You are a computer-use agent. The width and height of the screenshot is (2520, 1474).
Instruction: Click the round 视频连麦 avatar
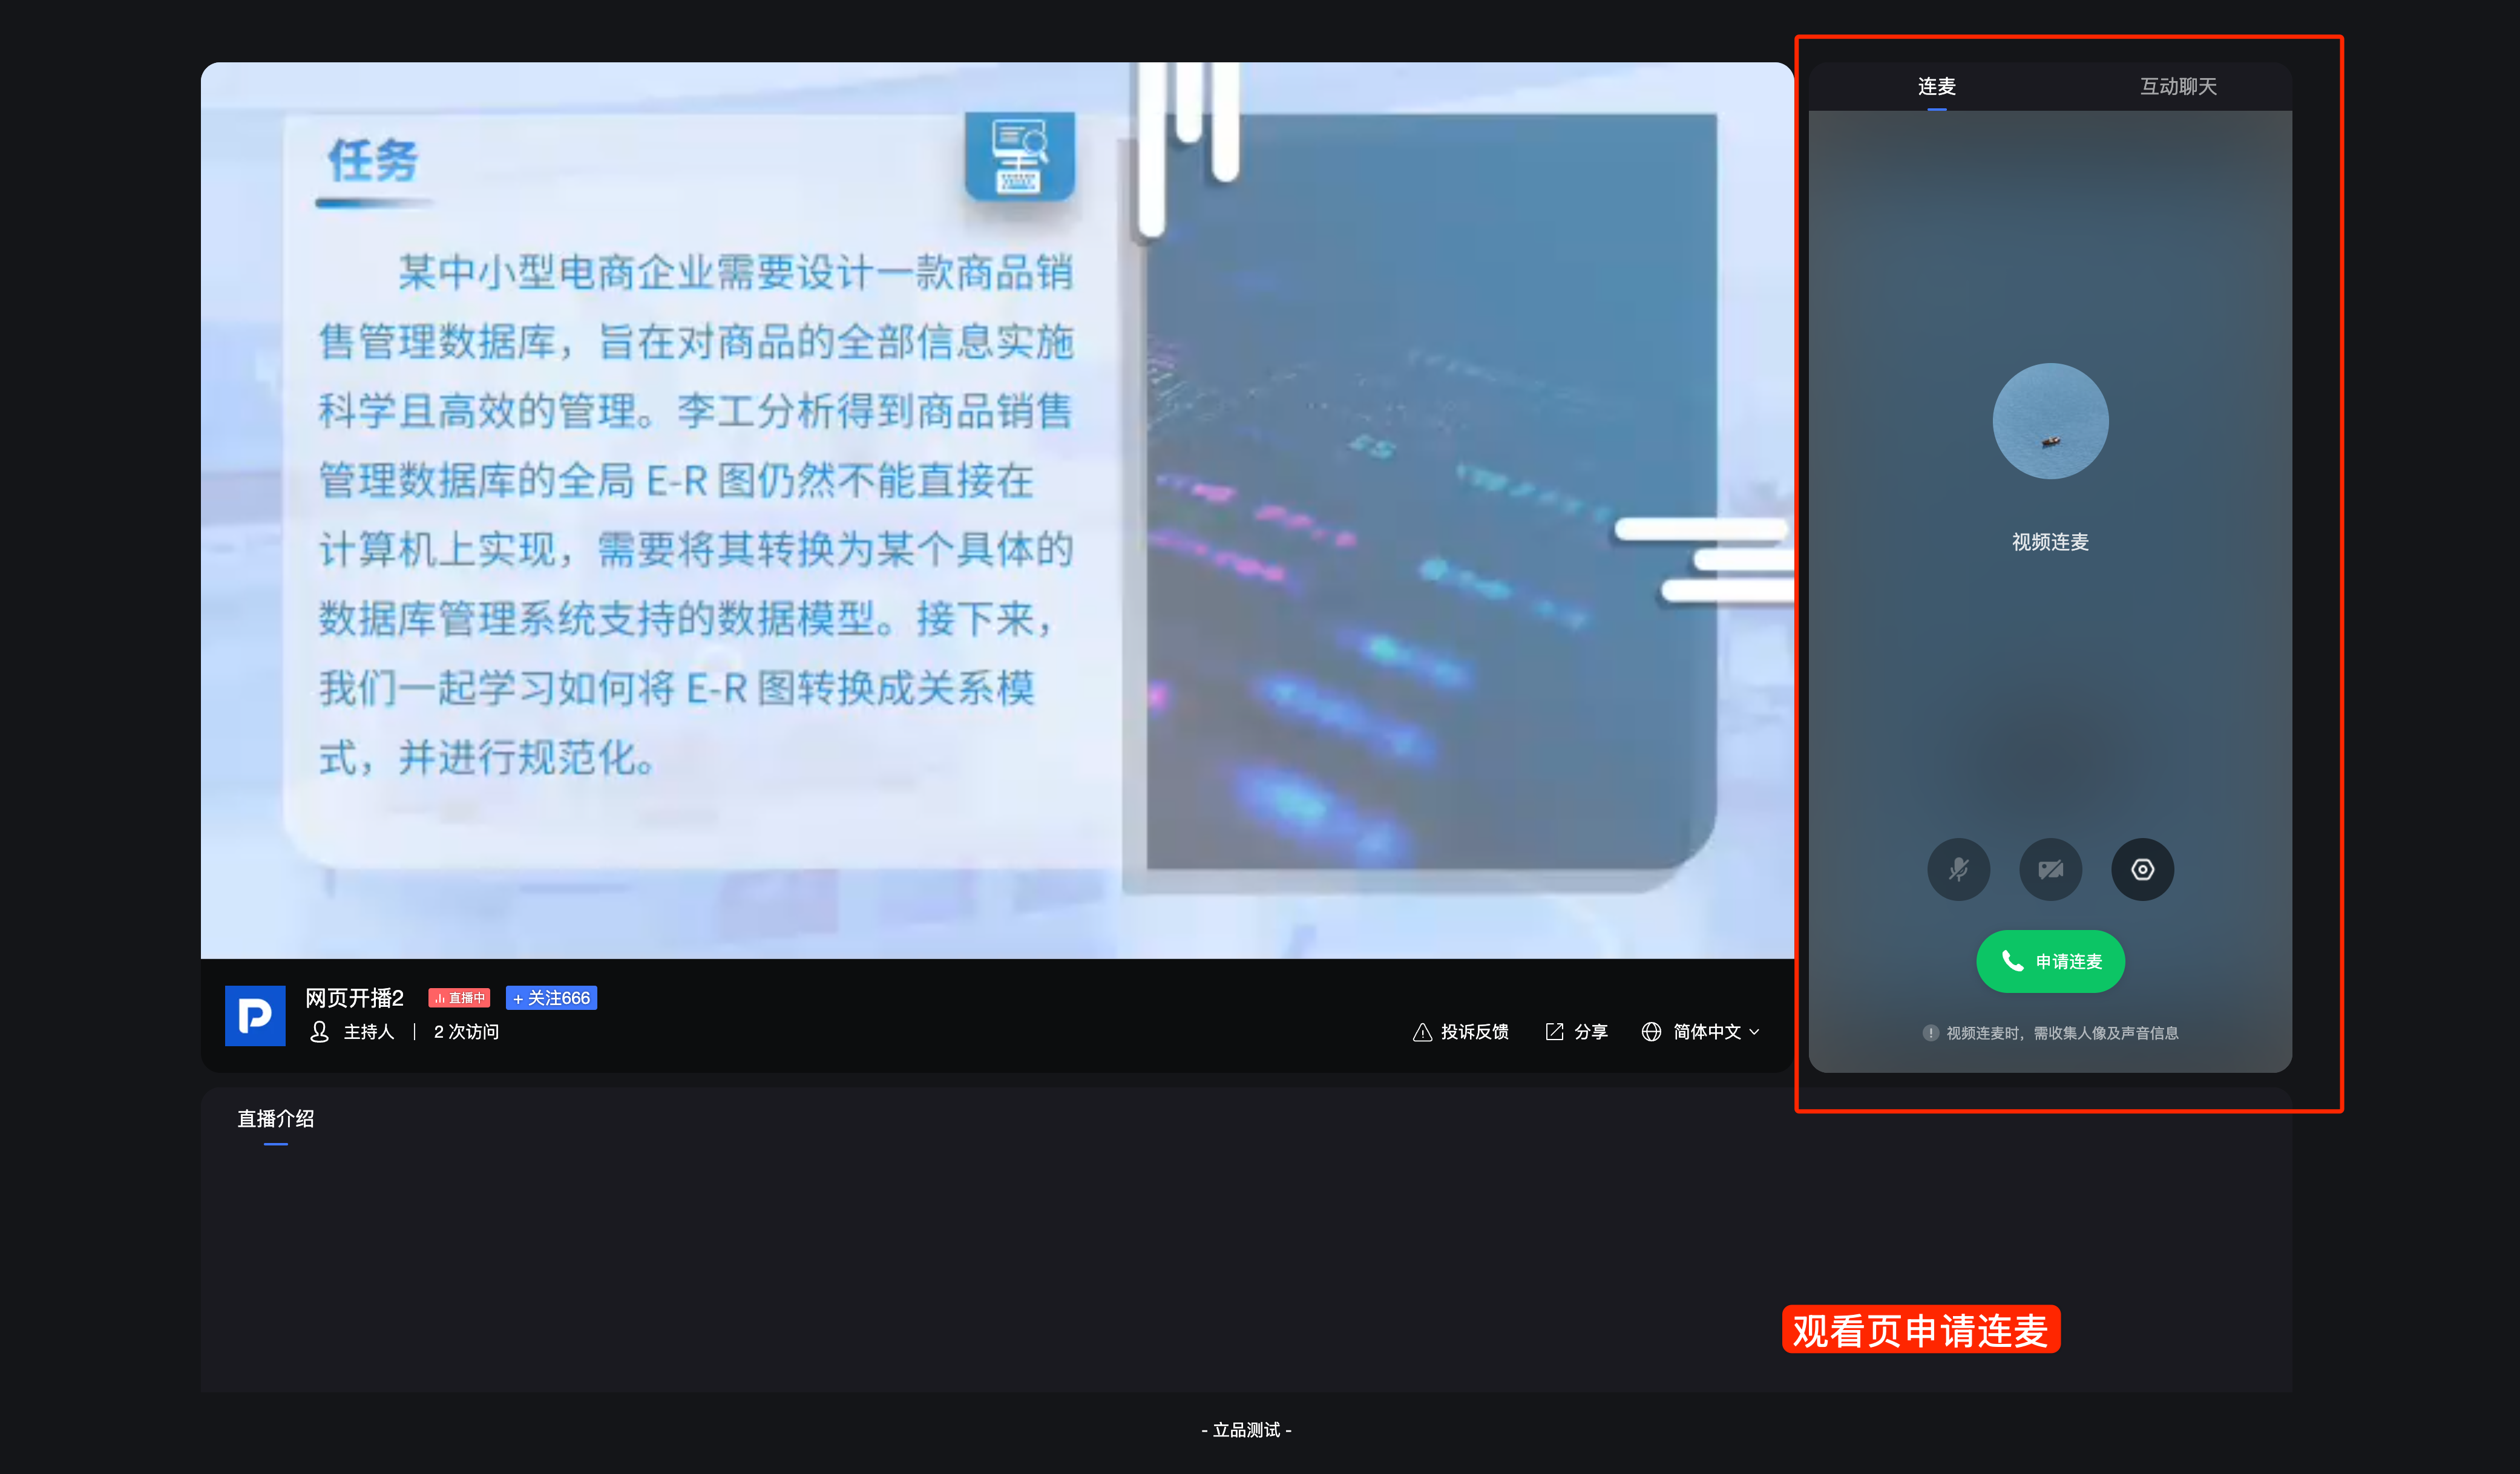pos(2050,421)
